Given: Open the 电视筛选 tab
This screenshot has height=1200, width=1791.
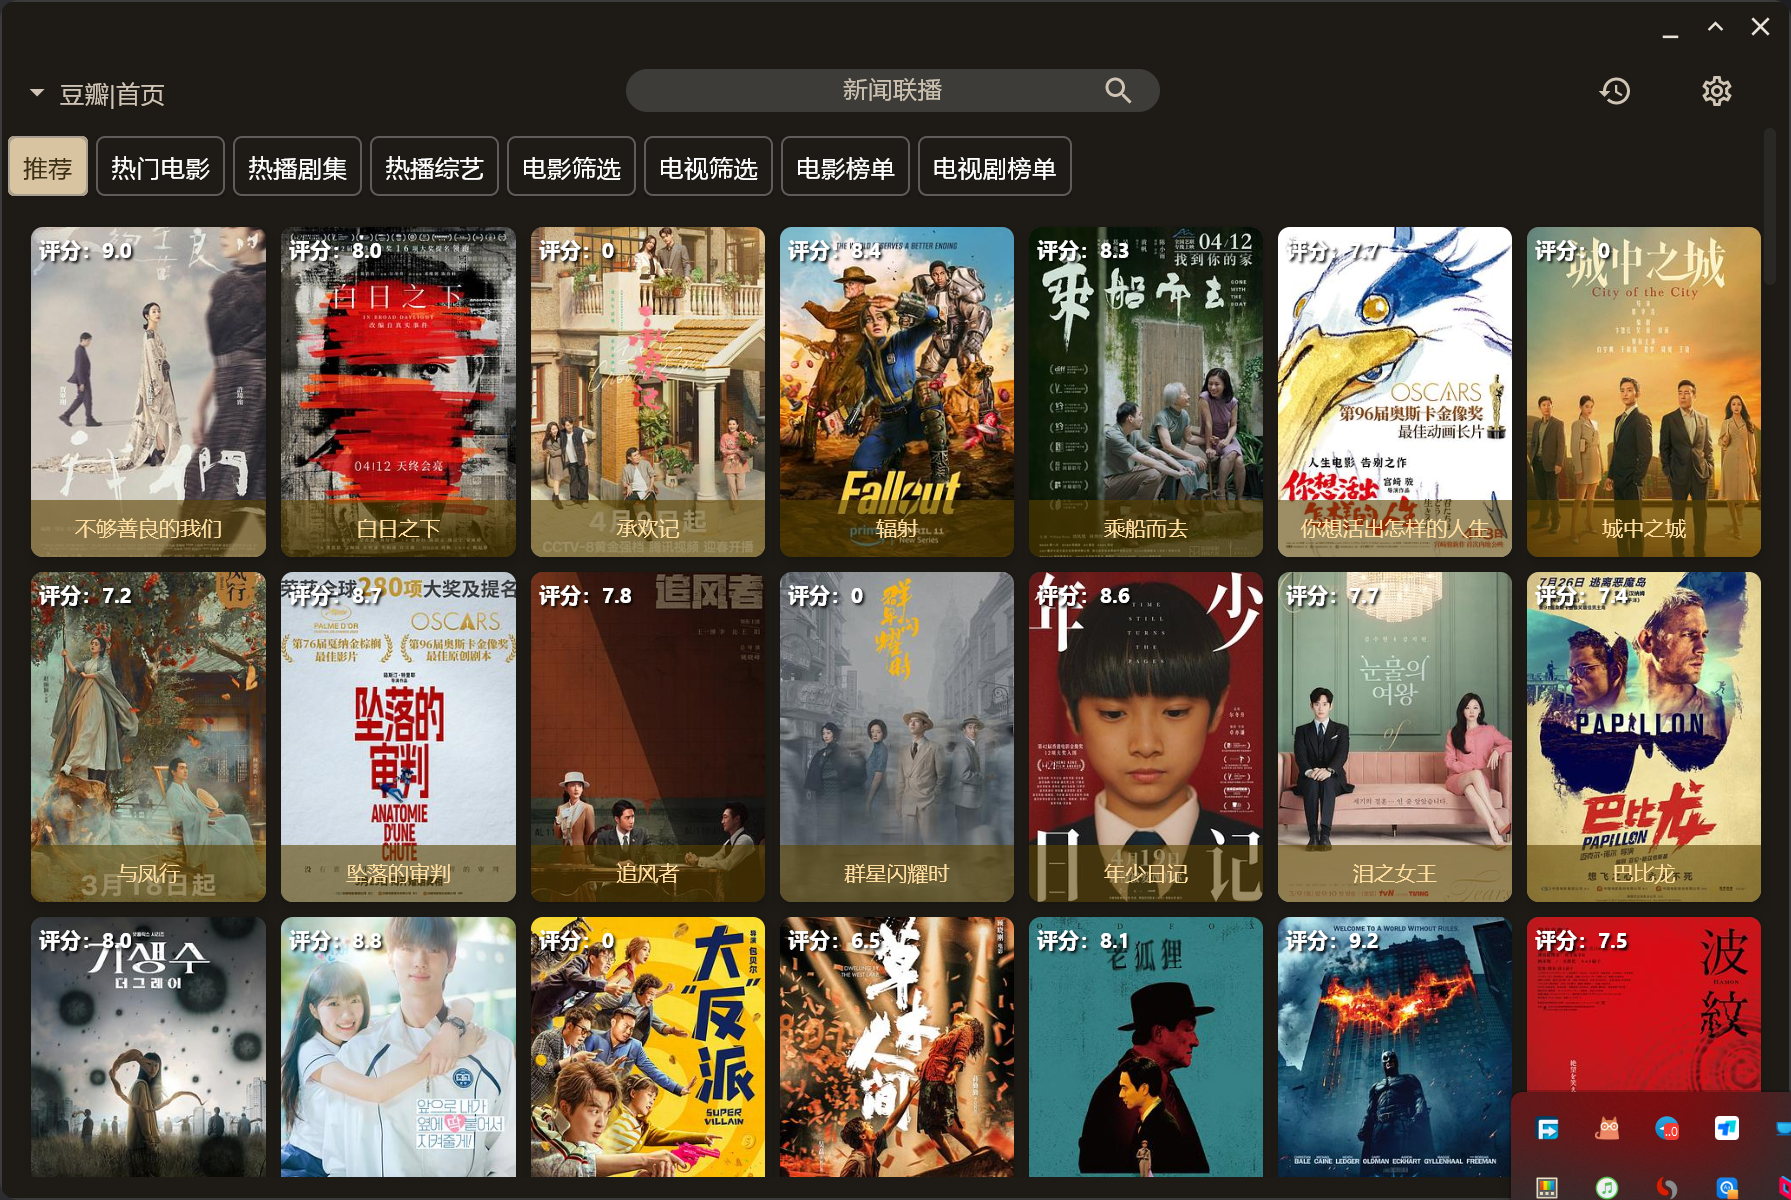Looking at the screenshot, I should click(x=708, y=167).
